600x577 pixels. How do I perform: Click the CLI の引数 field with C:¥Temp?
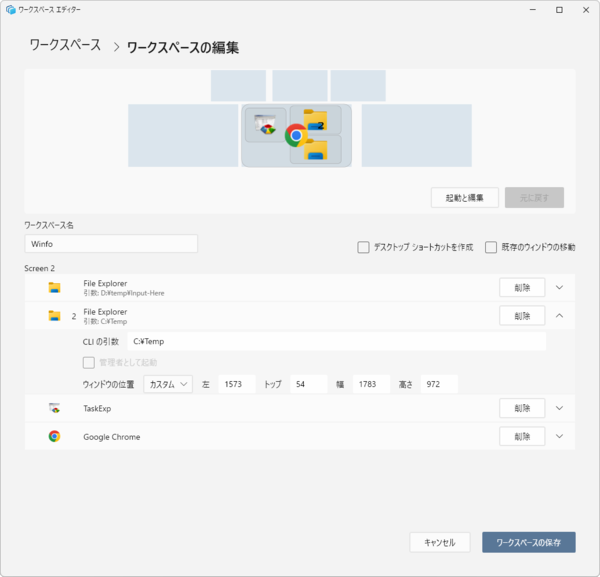pos(336,341)
